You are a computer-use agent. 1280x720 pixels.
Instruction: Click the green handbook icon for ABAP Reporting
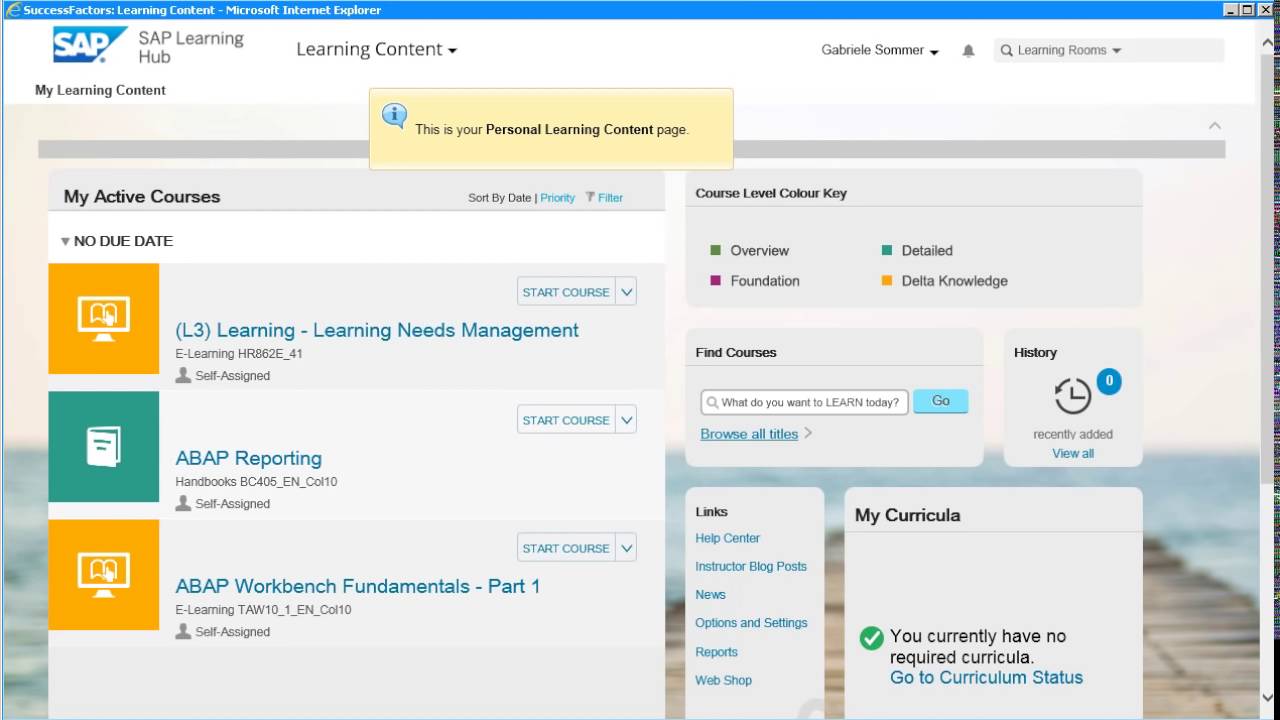(104, 446)
